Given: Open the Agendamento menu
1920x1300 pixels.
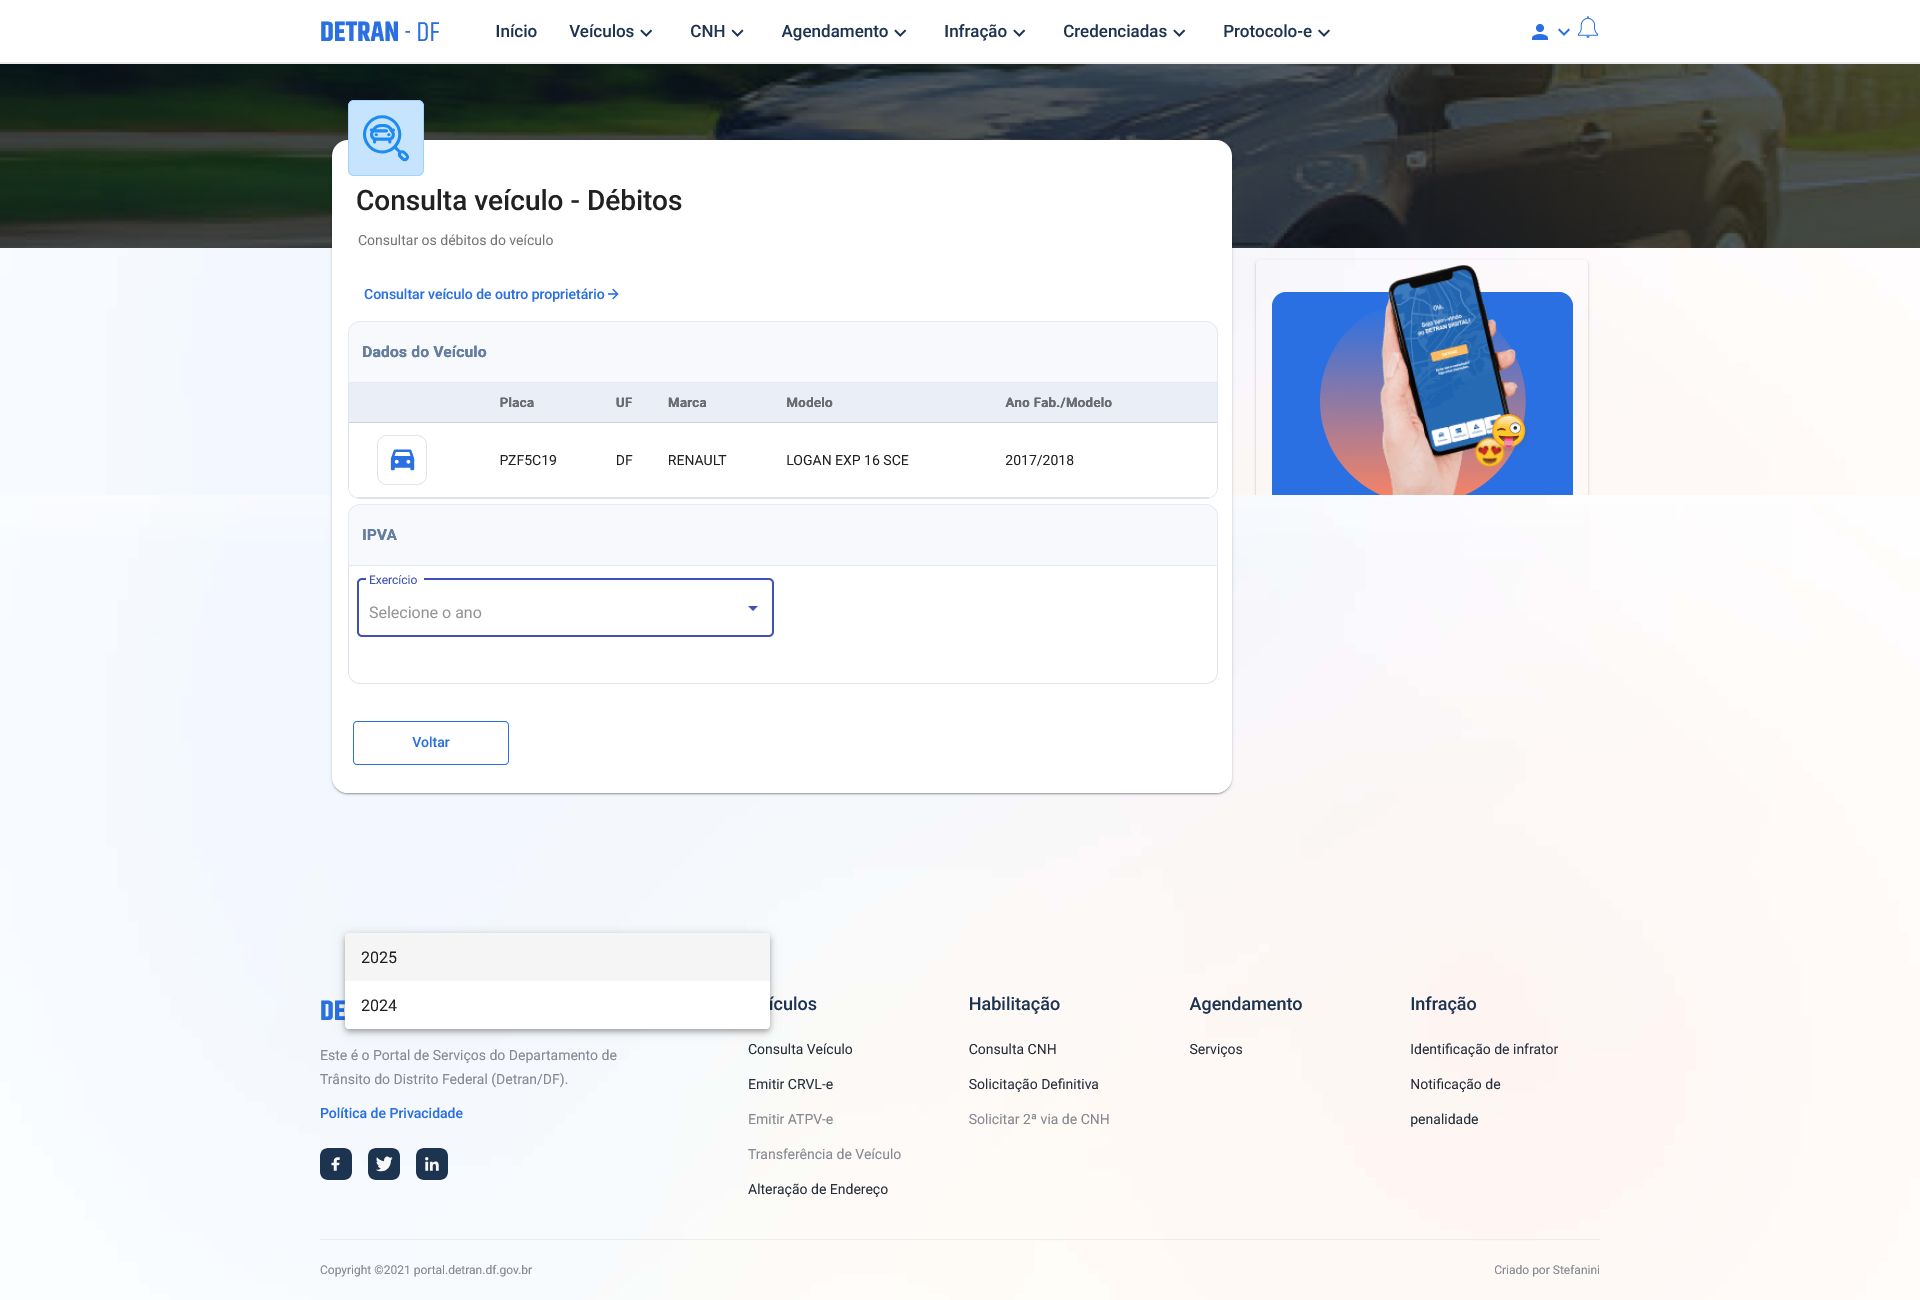Looking at the screenshot, I should 843,32.
